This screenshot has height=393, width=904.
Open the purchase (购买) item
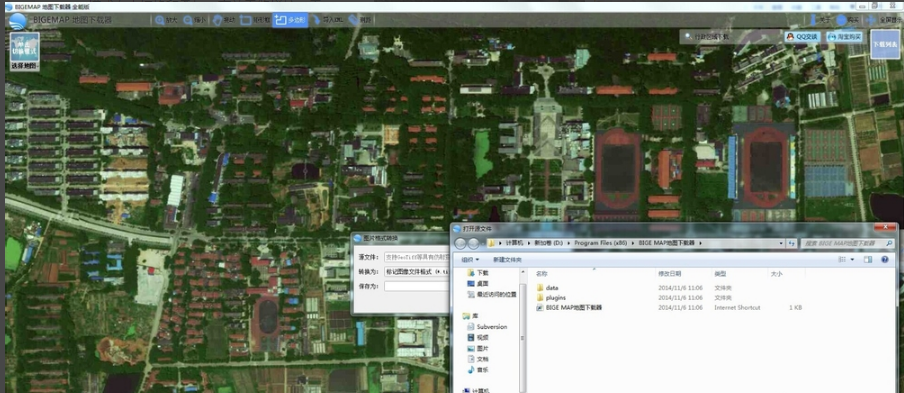[848, 20]
